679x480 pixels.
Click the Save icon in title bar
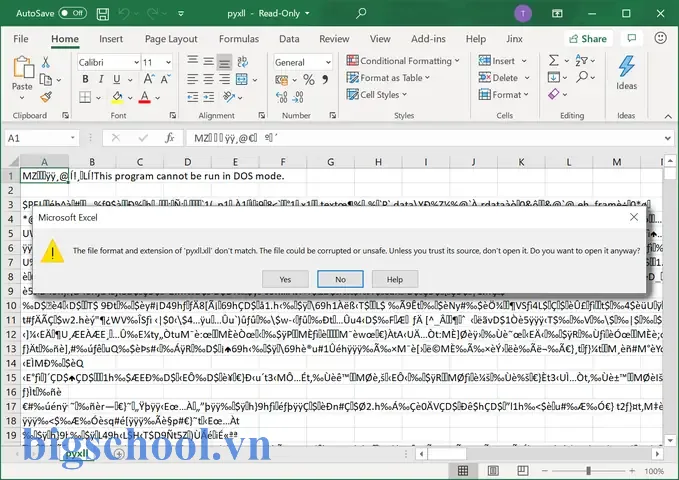103,13
